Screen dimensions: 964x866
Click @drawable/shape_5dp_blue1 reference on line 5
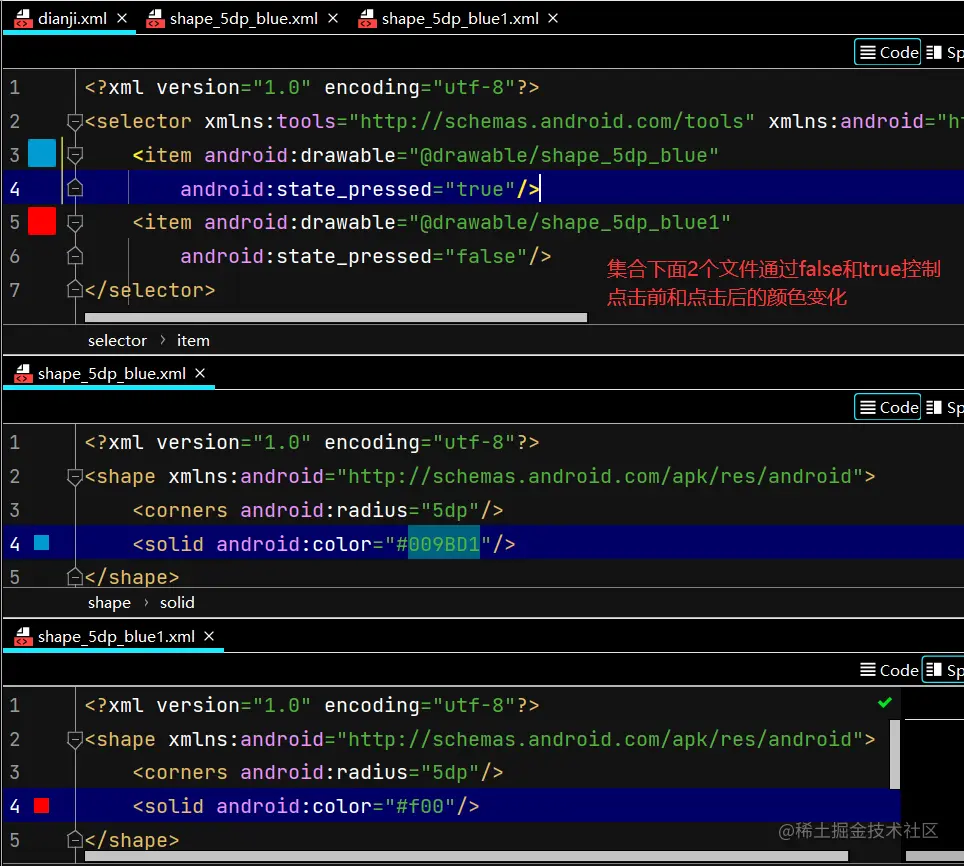click(x=569, y=222)
